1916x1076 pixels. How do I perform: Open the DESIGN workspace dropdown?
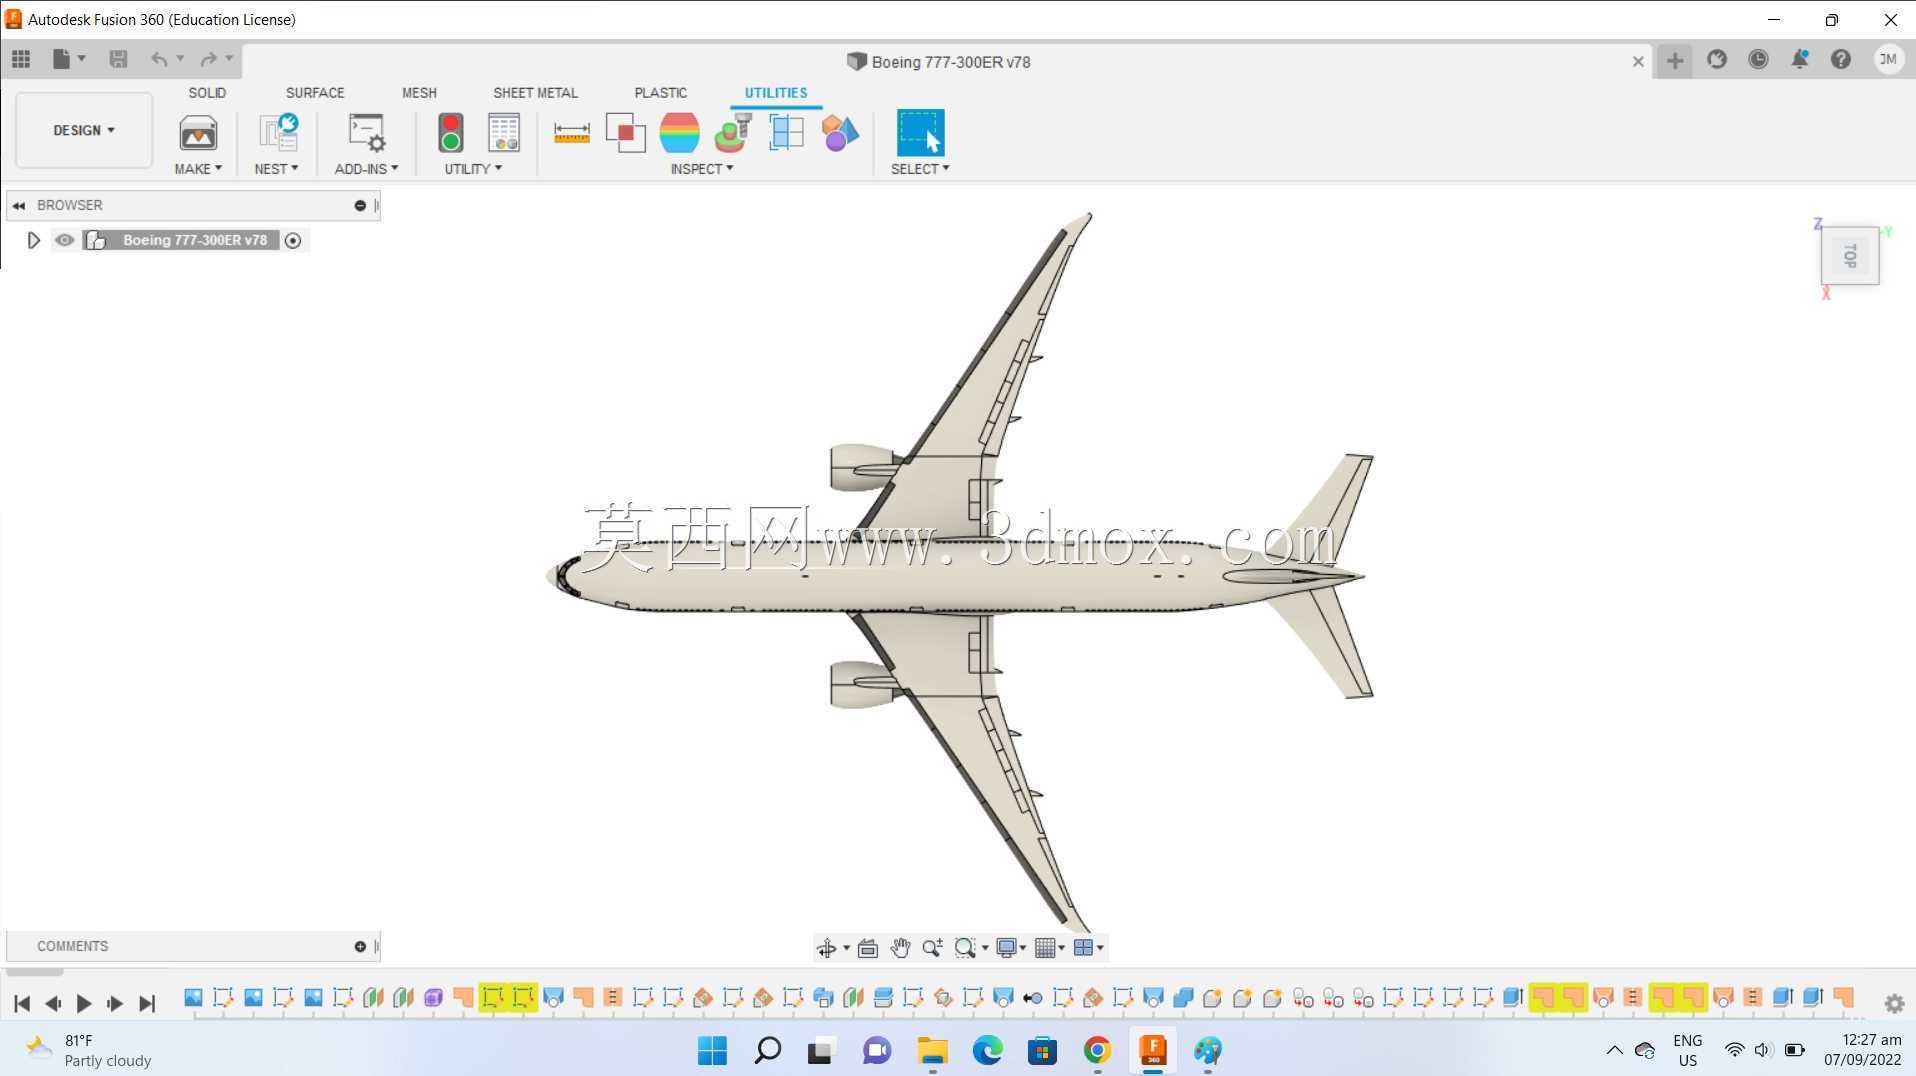point(84,130)
